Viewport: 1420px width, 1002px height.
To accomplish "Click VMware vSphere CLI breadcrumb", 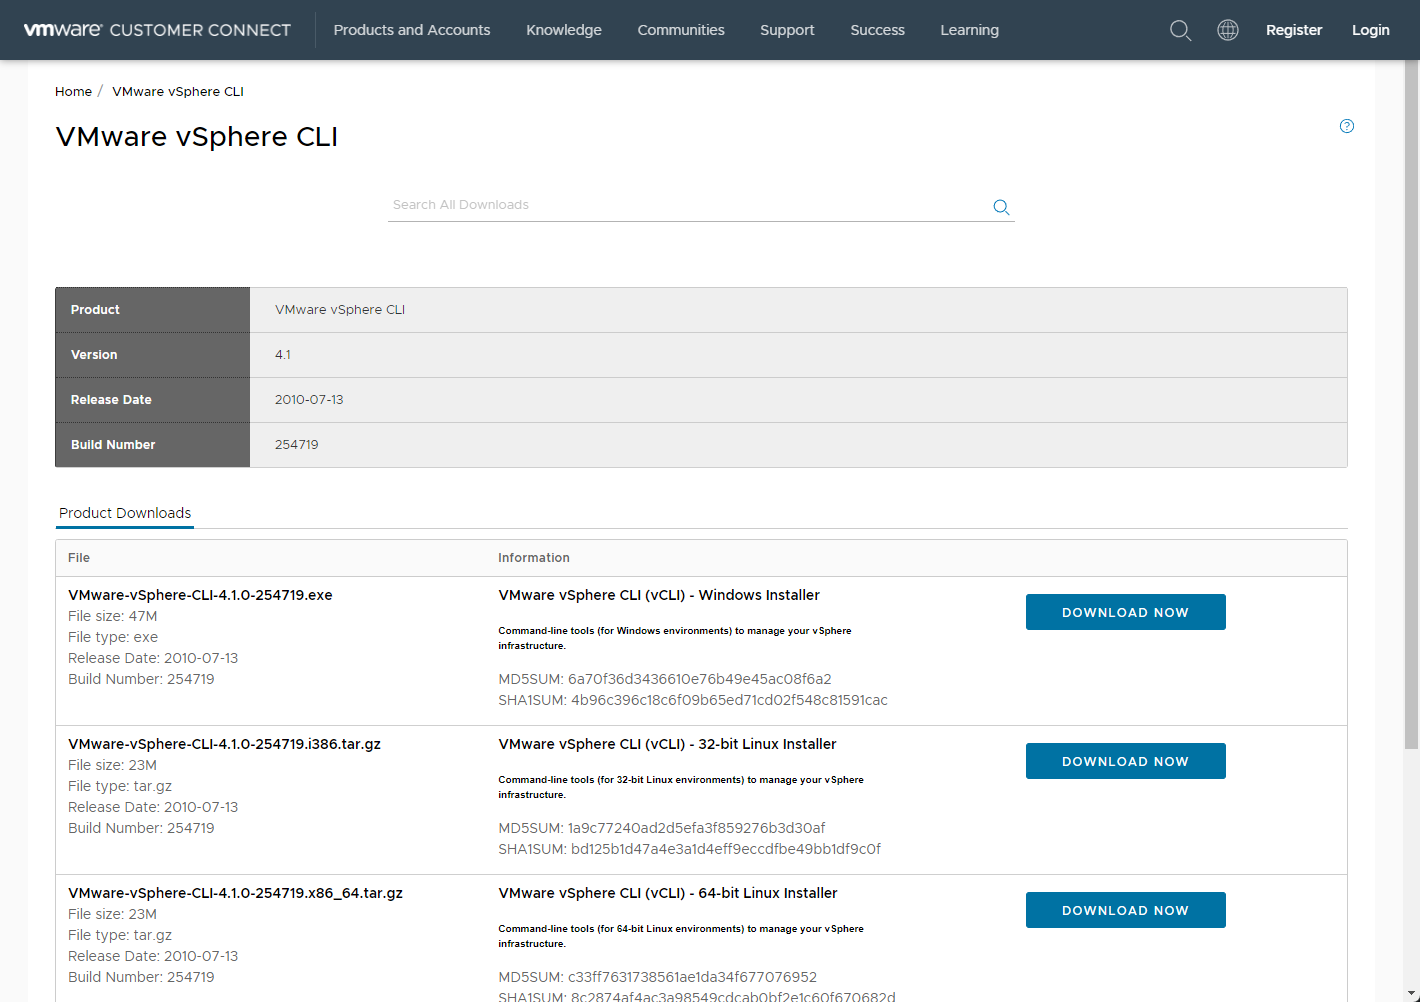I will 178,91.
